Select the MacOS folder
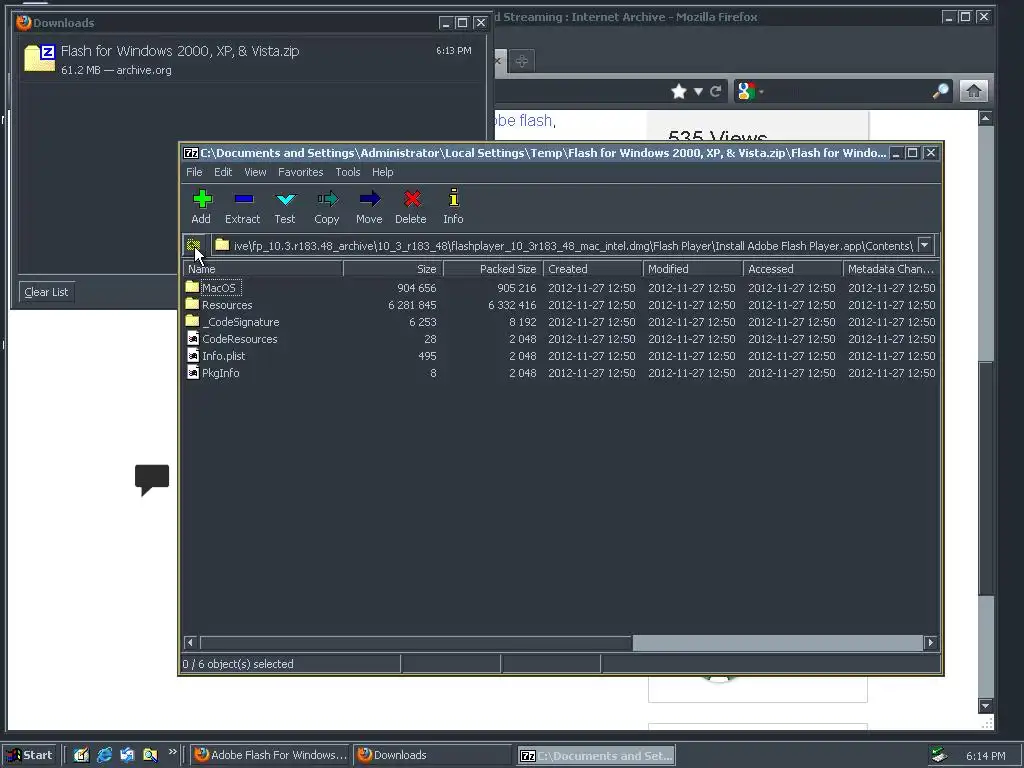1024x768 pixels. pyautogui.click(x=221, y=288)
